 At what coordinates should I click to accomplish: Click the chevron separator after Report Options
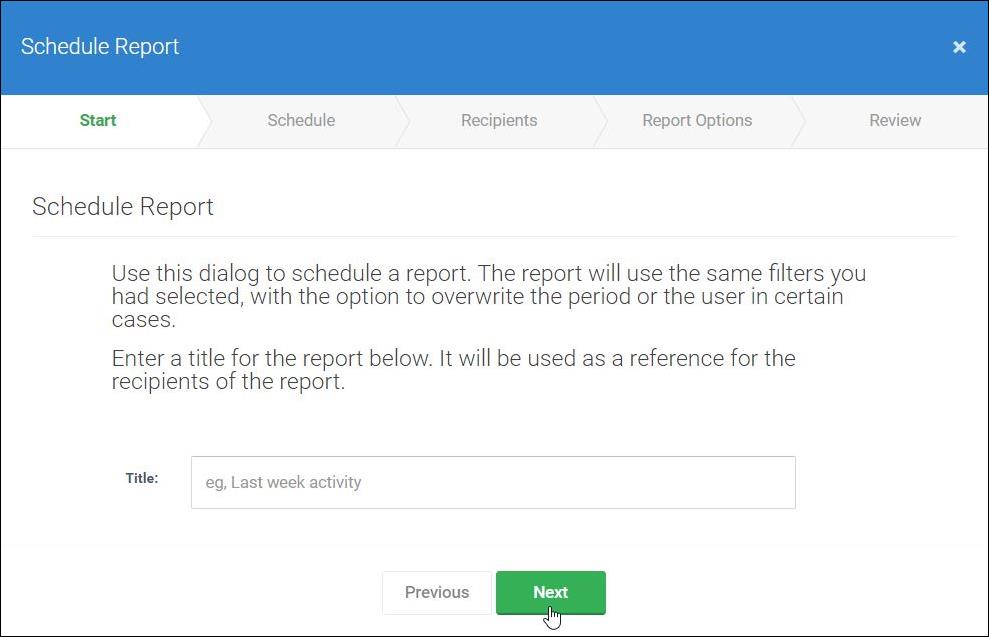[x=799, y=121]
